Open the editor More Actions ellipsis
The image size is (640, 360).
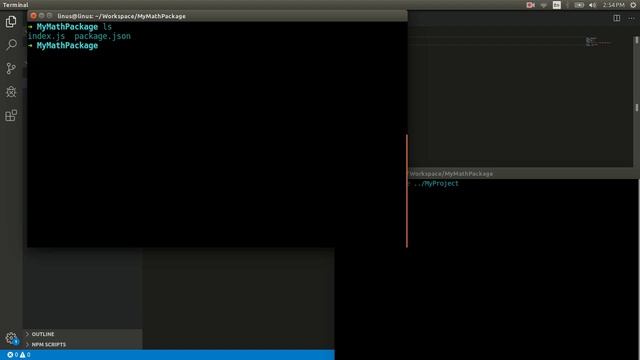[x=631, y=18]
